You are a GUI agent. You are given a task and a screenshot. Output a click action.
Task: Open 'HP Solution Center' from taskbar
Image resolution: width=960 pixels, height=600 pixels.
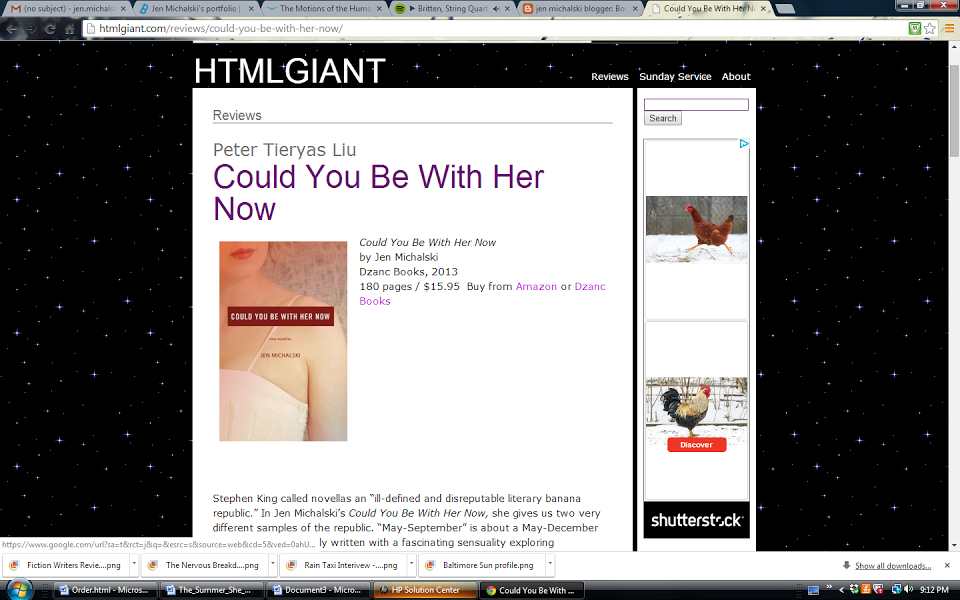tap(426, 590)
